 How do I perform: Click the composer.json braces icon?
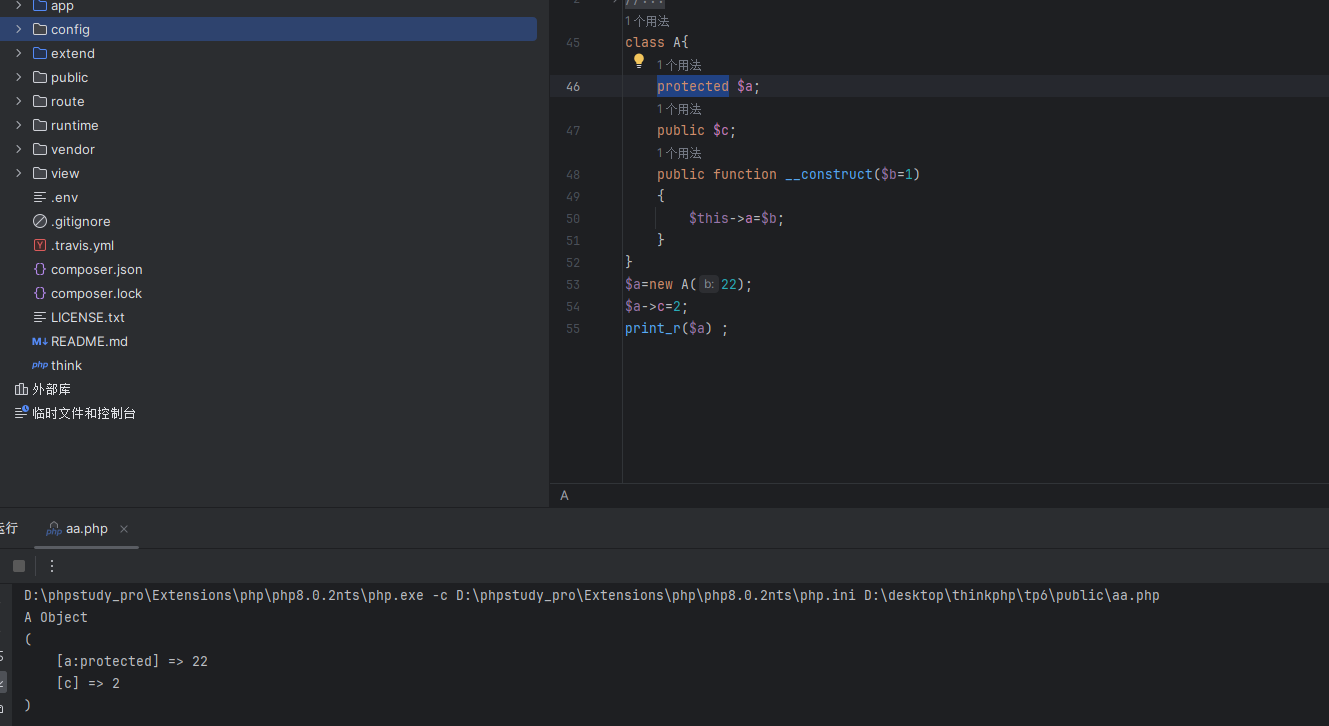point(40,269)
